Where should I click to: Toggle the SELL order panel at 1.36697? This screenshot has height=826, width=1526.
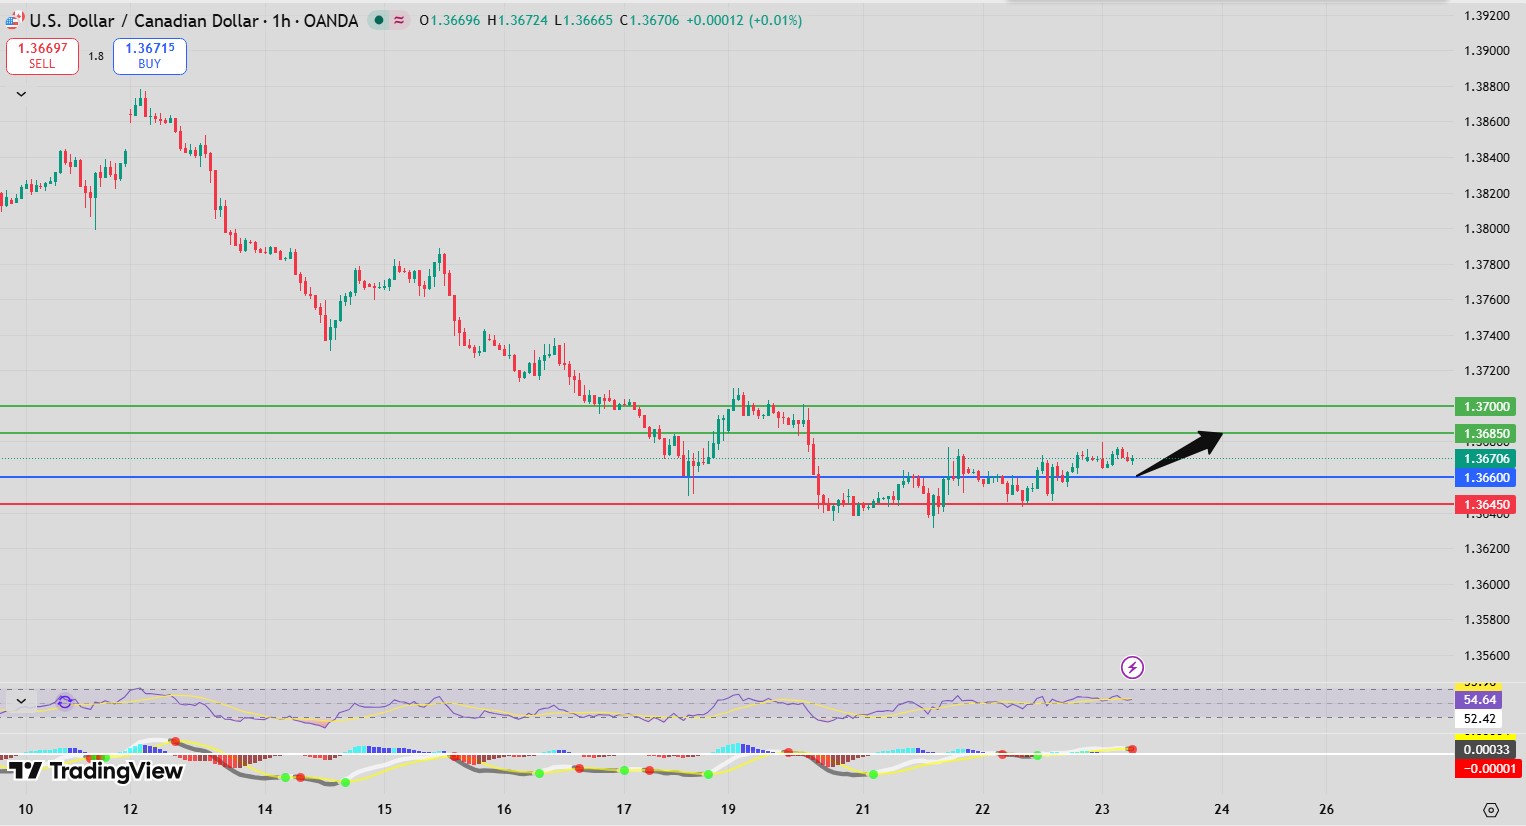pos(42,56)
